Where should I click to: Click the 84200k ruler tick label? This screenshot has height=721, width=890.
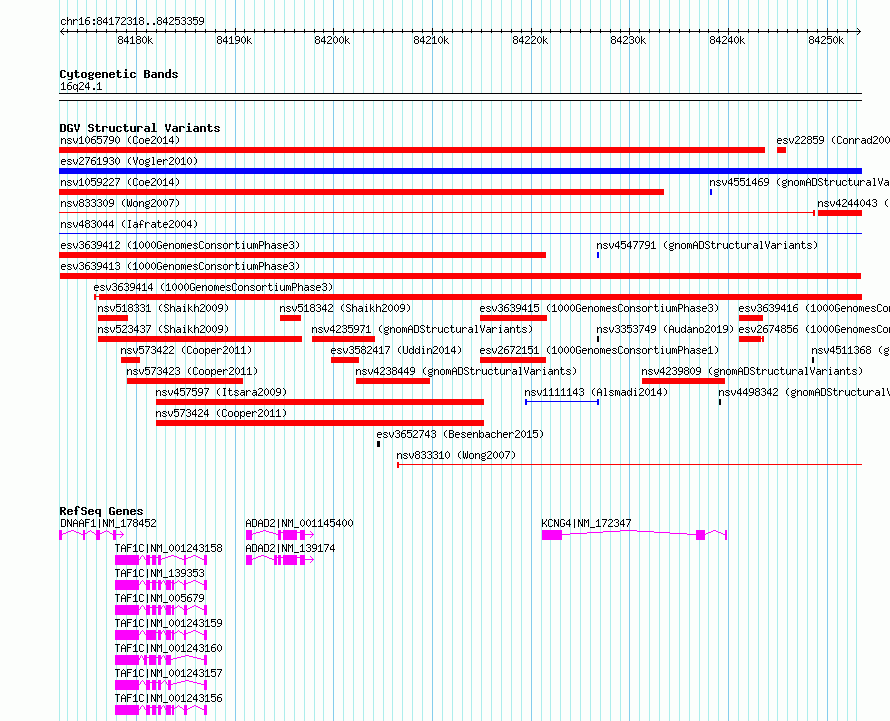click(x=333, y=41)
